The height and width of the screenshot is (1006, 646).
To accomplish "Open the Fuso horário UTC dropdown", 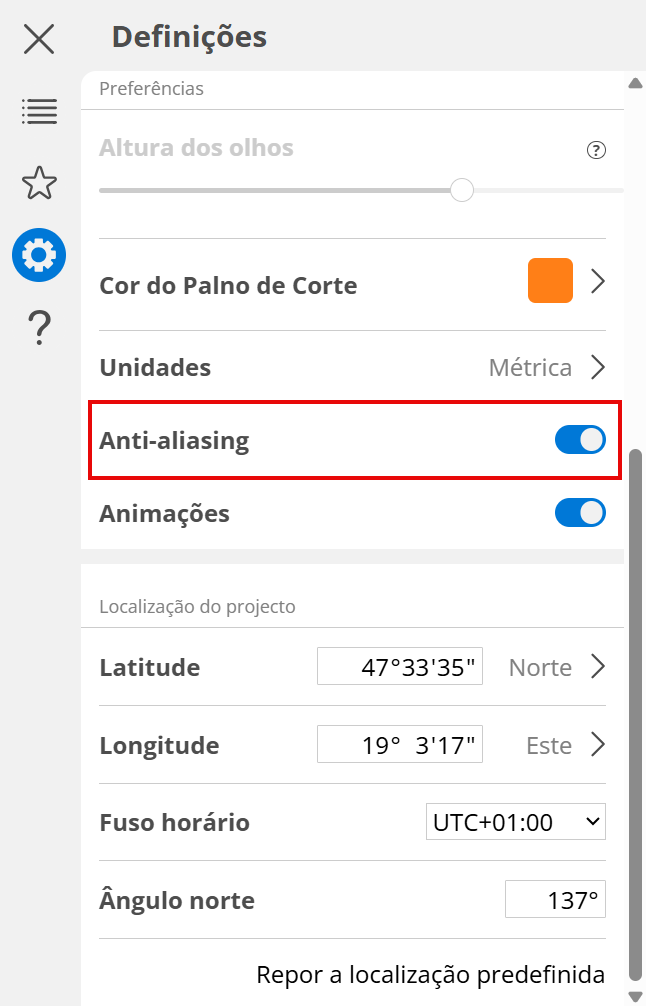I will coord(515,823).
